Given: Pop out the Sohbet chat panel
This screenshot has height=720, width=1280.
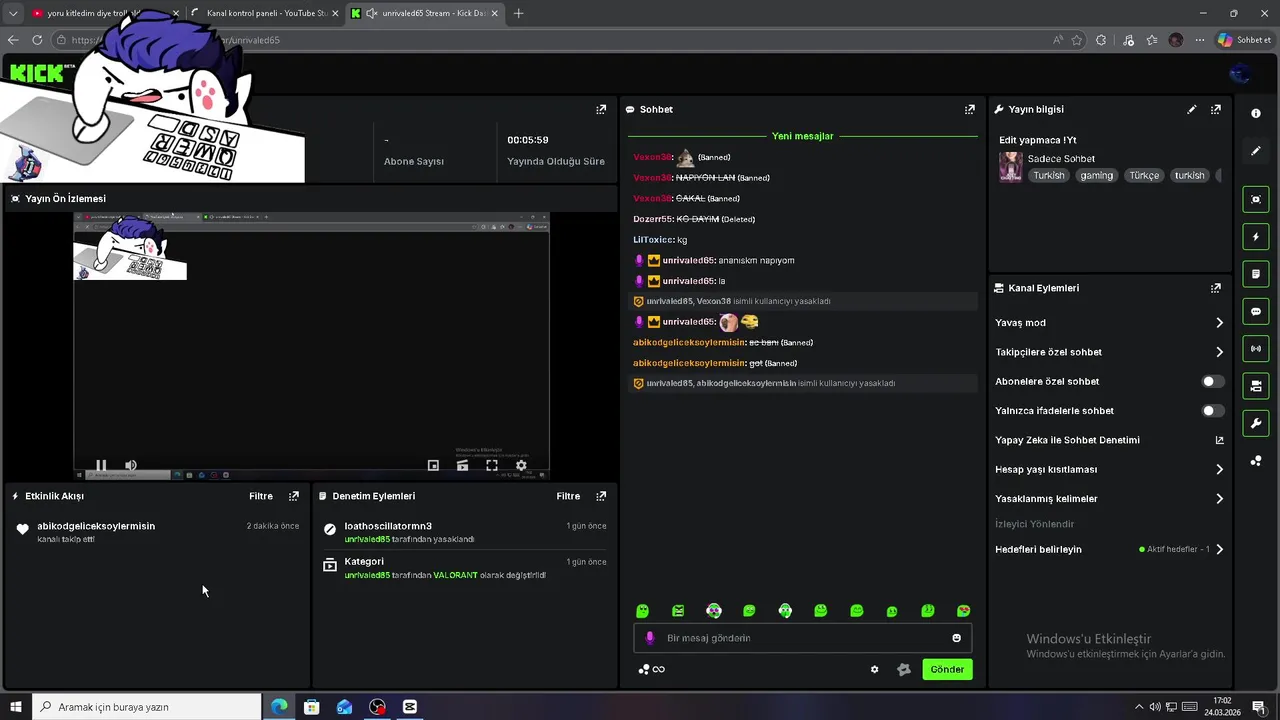Looking at the screenshot, I should point(969,109).
